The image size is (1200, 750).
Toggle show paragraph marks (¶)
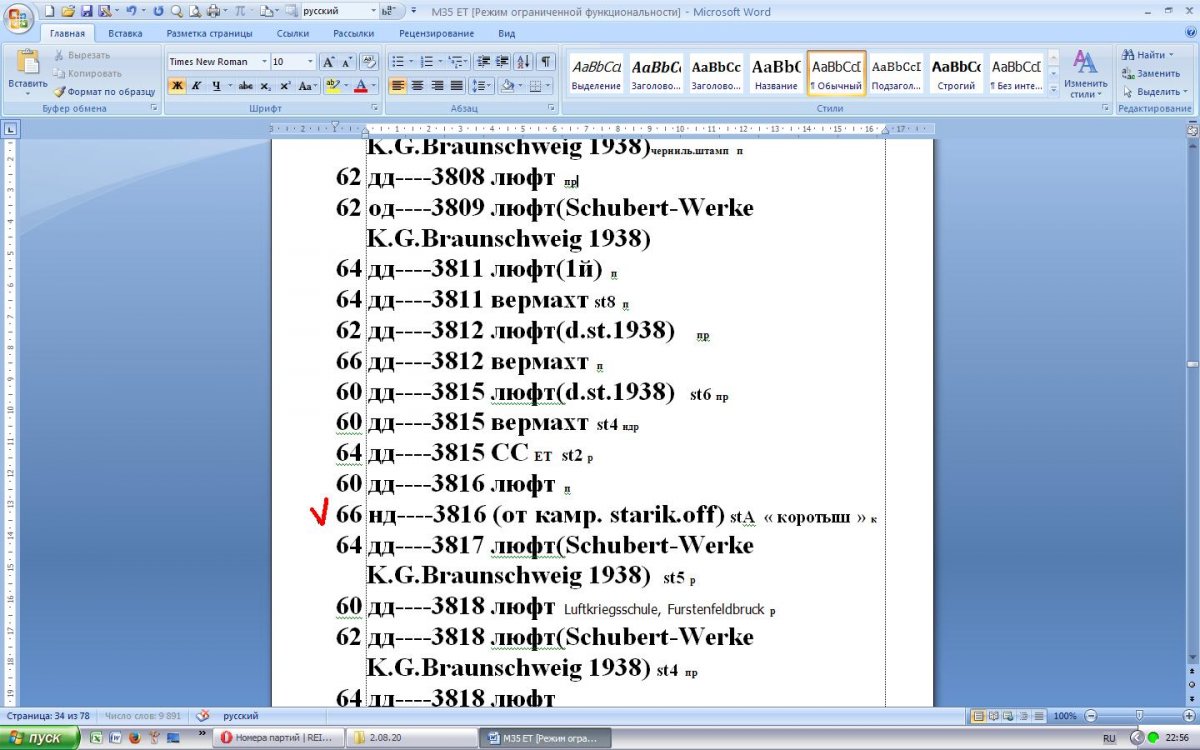pos(547,61)
